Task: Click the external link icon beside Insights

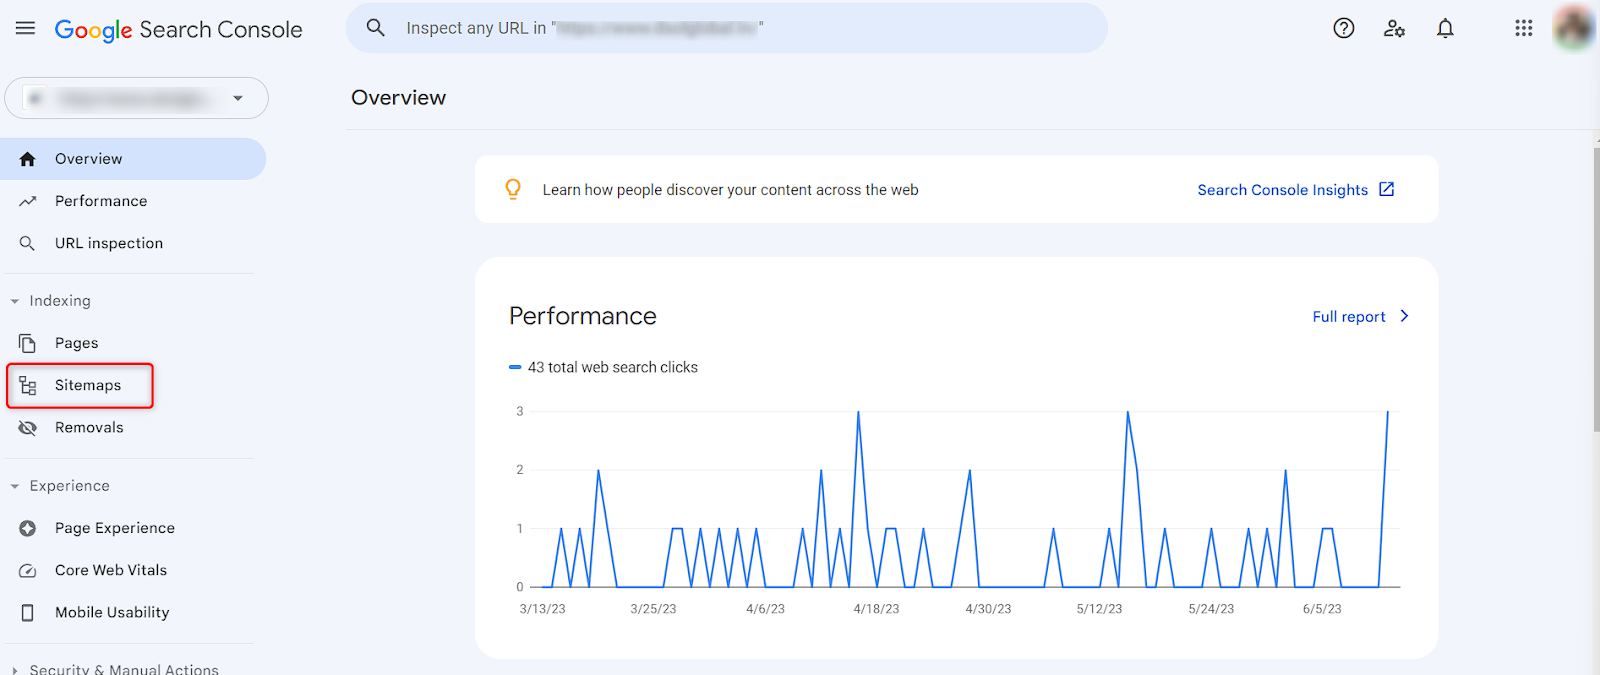Action: click(x=1387, y=189)
